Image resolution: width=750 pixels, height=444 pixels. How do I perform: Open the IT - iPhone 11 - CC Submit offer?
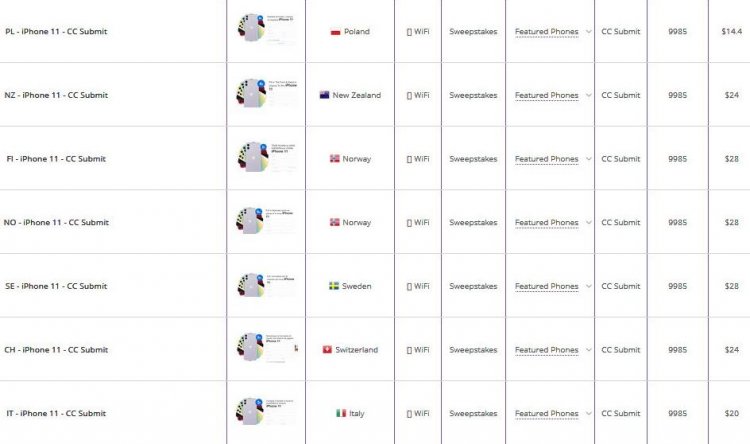56,413
